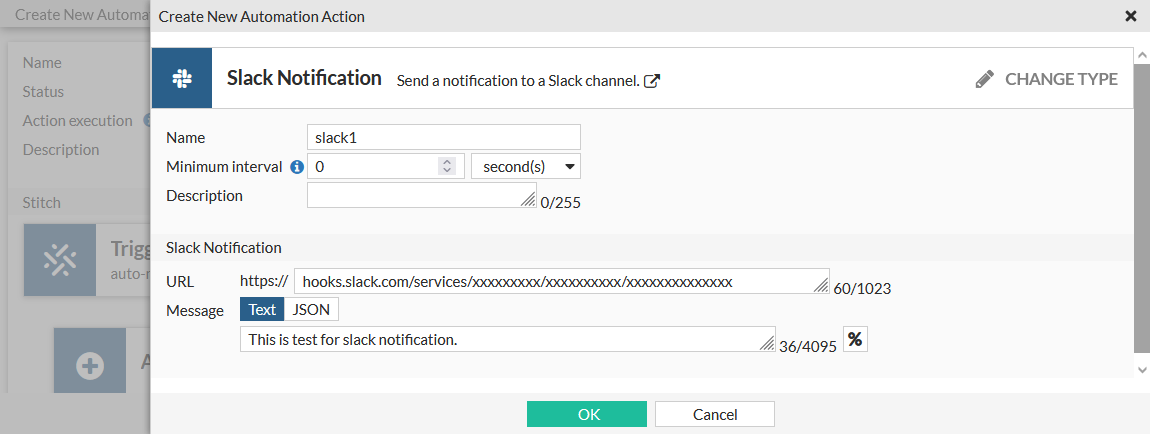This screenshot has width=1150, height=434.
Task: Click CHANGE TYPE link
Action: coord(1061,79)
